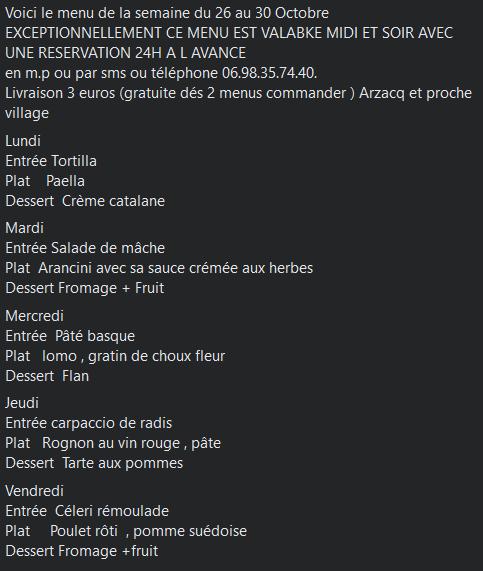
Task: Click the Rognon au vin rouge line
Action: 113,443
